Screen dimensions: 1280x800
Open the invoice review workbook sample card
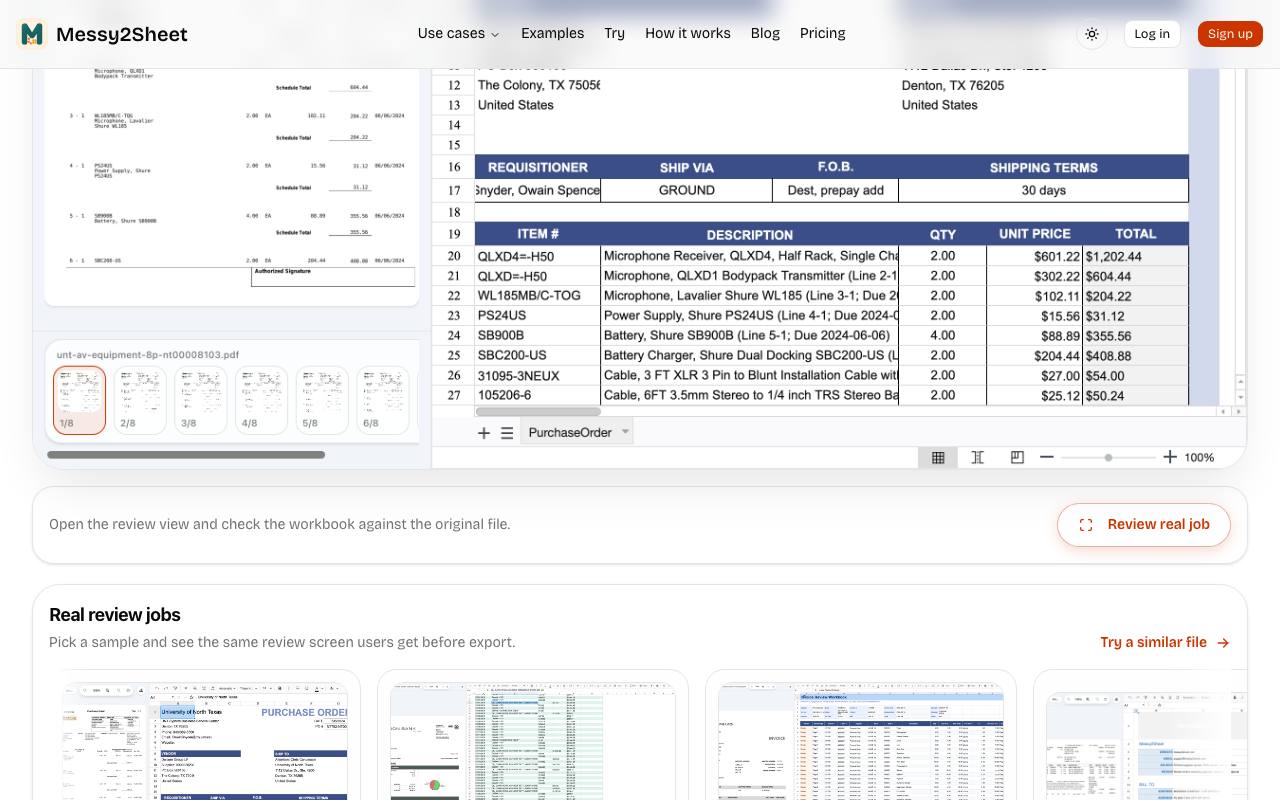(x=861, y=735)
